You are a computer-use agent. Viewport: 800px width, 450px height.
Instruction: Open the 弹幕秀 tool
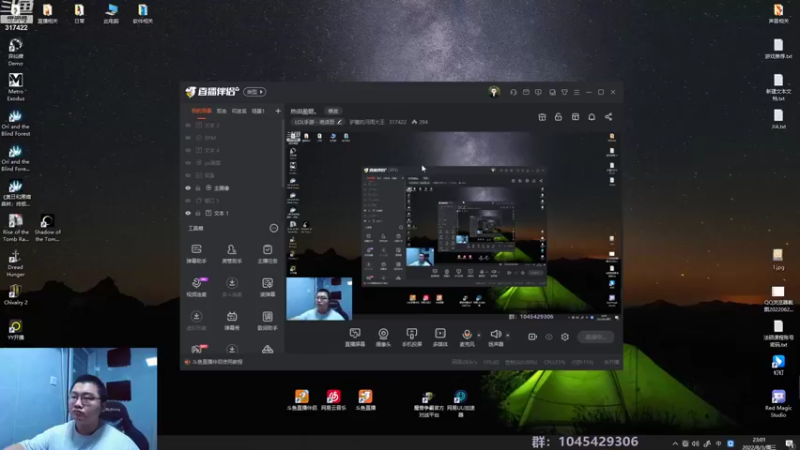click(x=232, y=320)
